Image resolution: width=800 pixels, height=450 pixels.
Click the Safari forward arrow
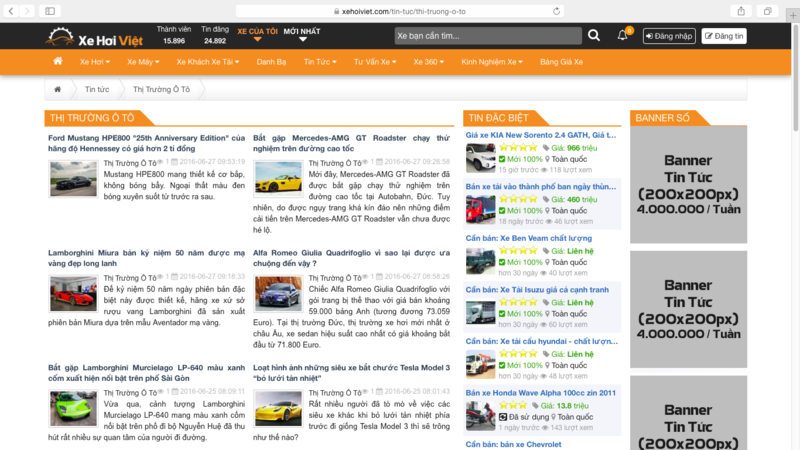click(x=27, y=11)
